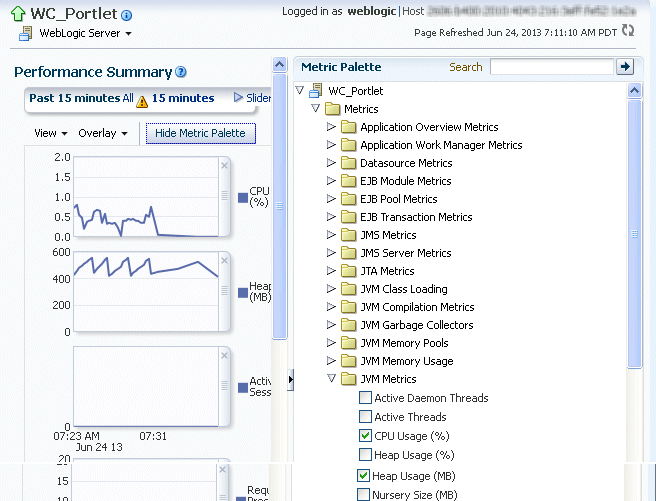Expand JMS Server Metrics
This screenshot has height=501, width=656.
[x=331, y=252]
